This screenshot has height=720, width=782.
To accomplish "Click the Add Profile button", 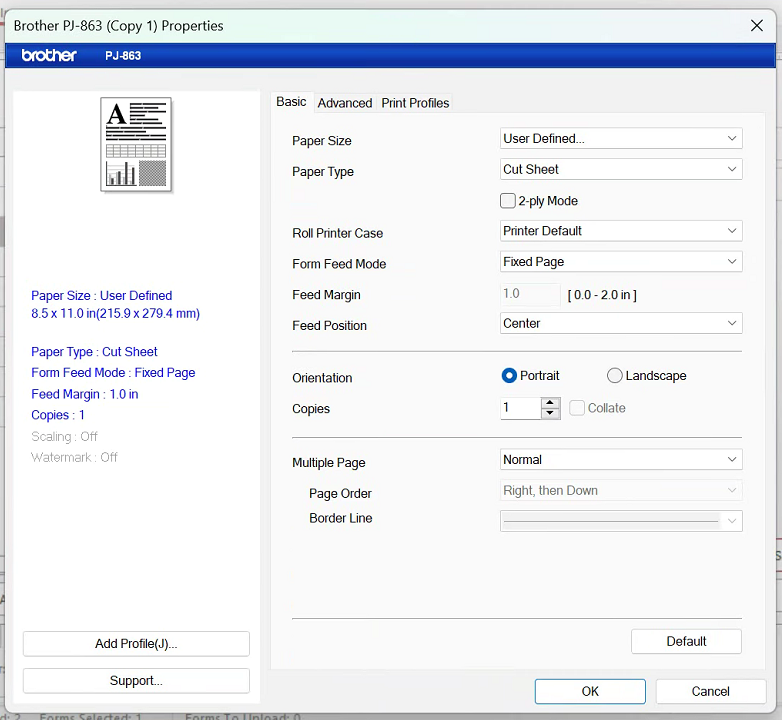I will 136,644.
